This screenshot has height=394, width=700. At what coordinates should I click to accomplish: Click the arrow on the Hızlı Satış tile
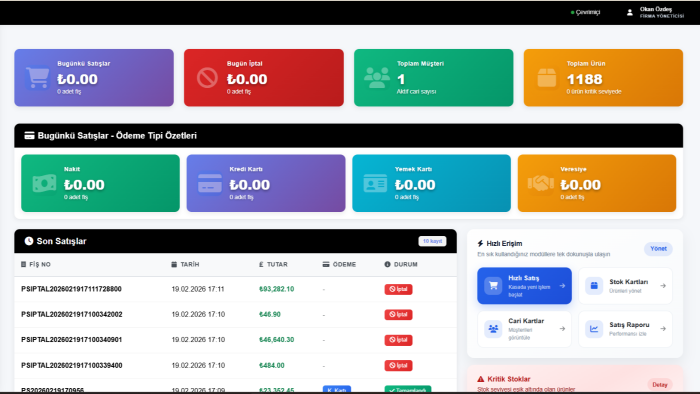[562, 286]
